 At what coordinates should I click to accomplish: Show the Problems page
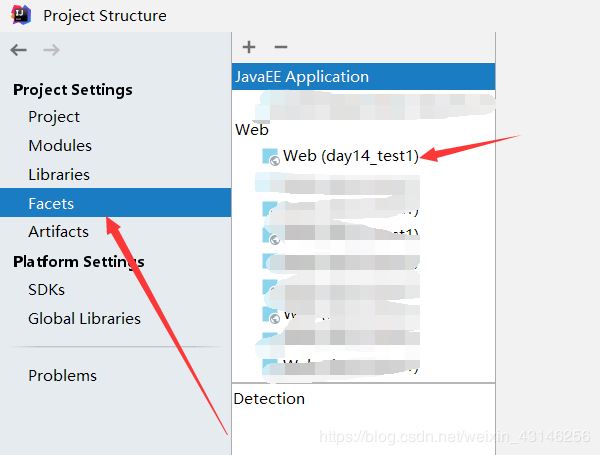(62, 375)
